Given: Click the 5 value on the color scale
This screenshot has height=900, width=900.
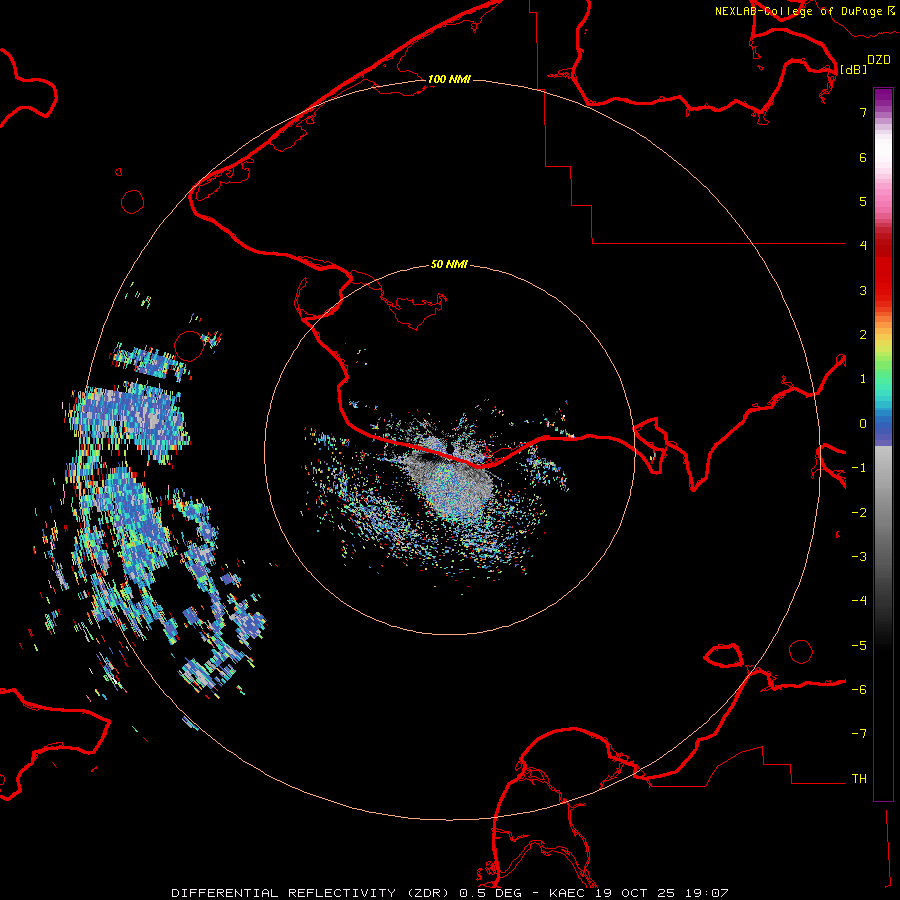Looking at the screenshot, I should click(x=863, y=201).
